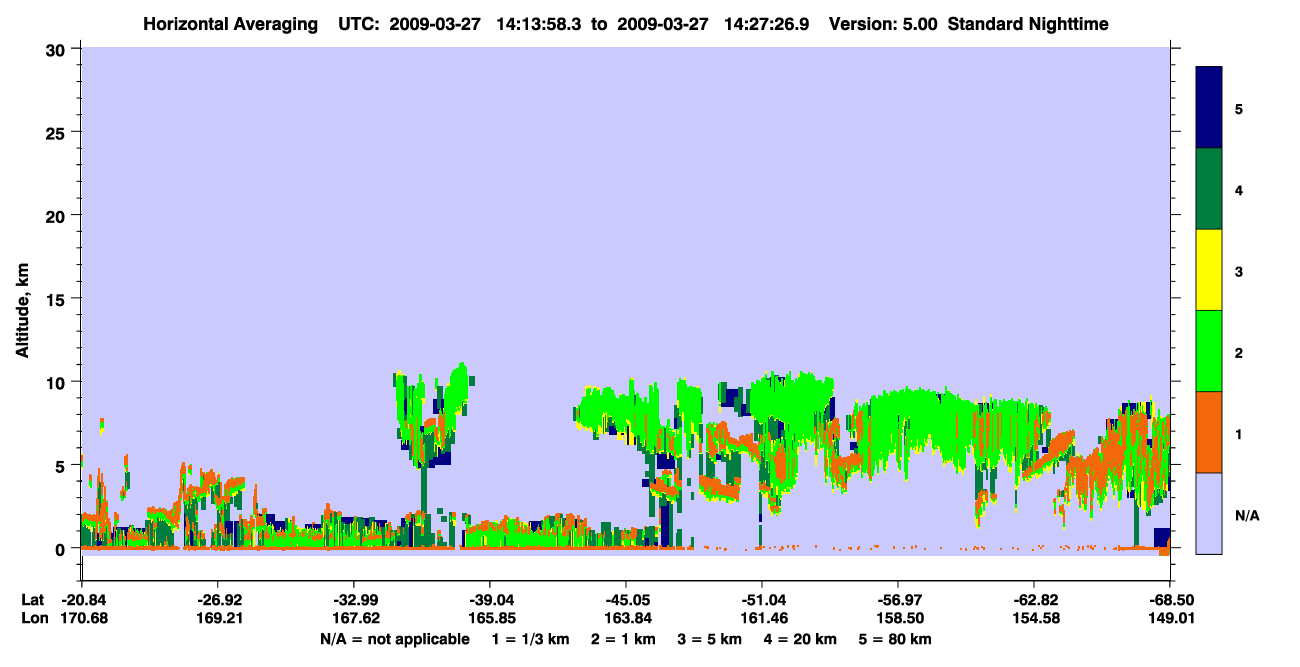Click the 'Lat' axis row label
The width and height of the screenshot is (1300, 667).
pyautogui.click(x=32, y=600)
